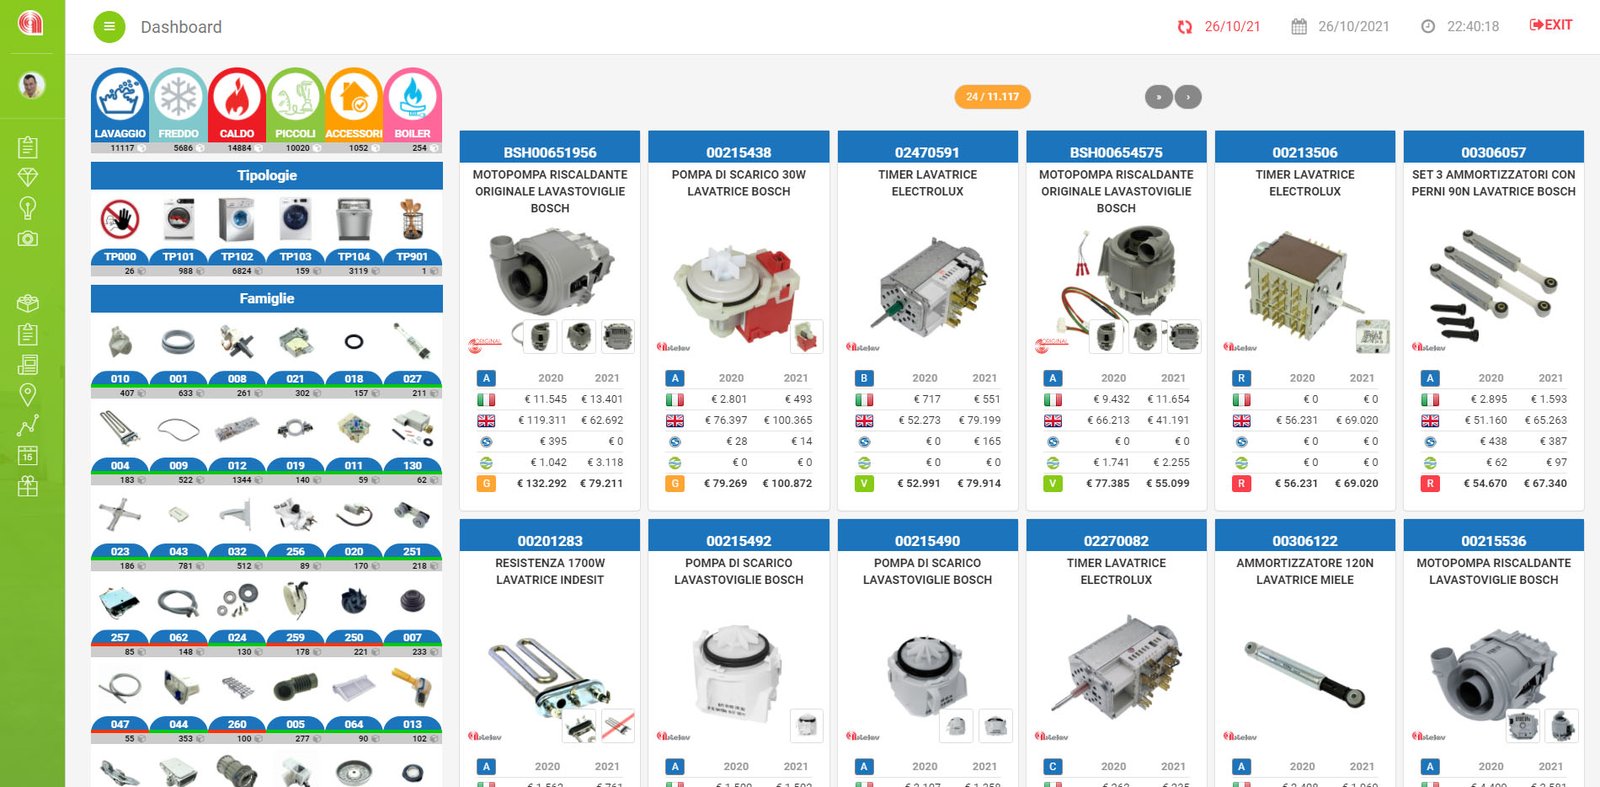Click the clock icon beside 22:40:18
Screen dimensions: 1600x787
click(x=1428, y=27)
